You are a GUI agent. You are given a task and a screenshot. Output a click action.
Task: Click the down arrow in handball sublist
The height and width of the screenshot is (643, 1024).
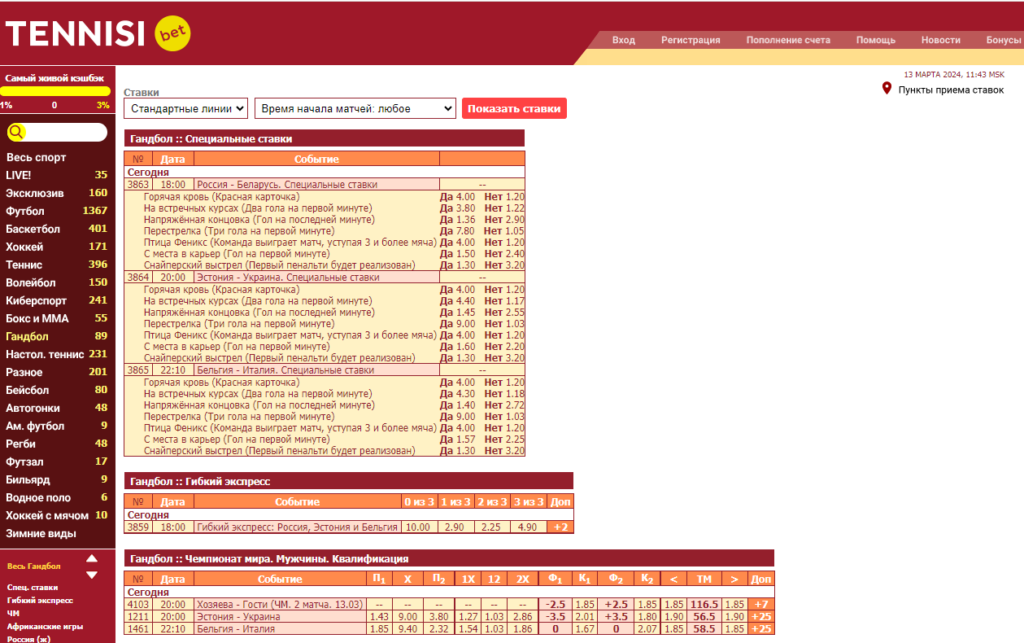91,575
